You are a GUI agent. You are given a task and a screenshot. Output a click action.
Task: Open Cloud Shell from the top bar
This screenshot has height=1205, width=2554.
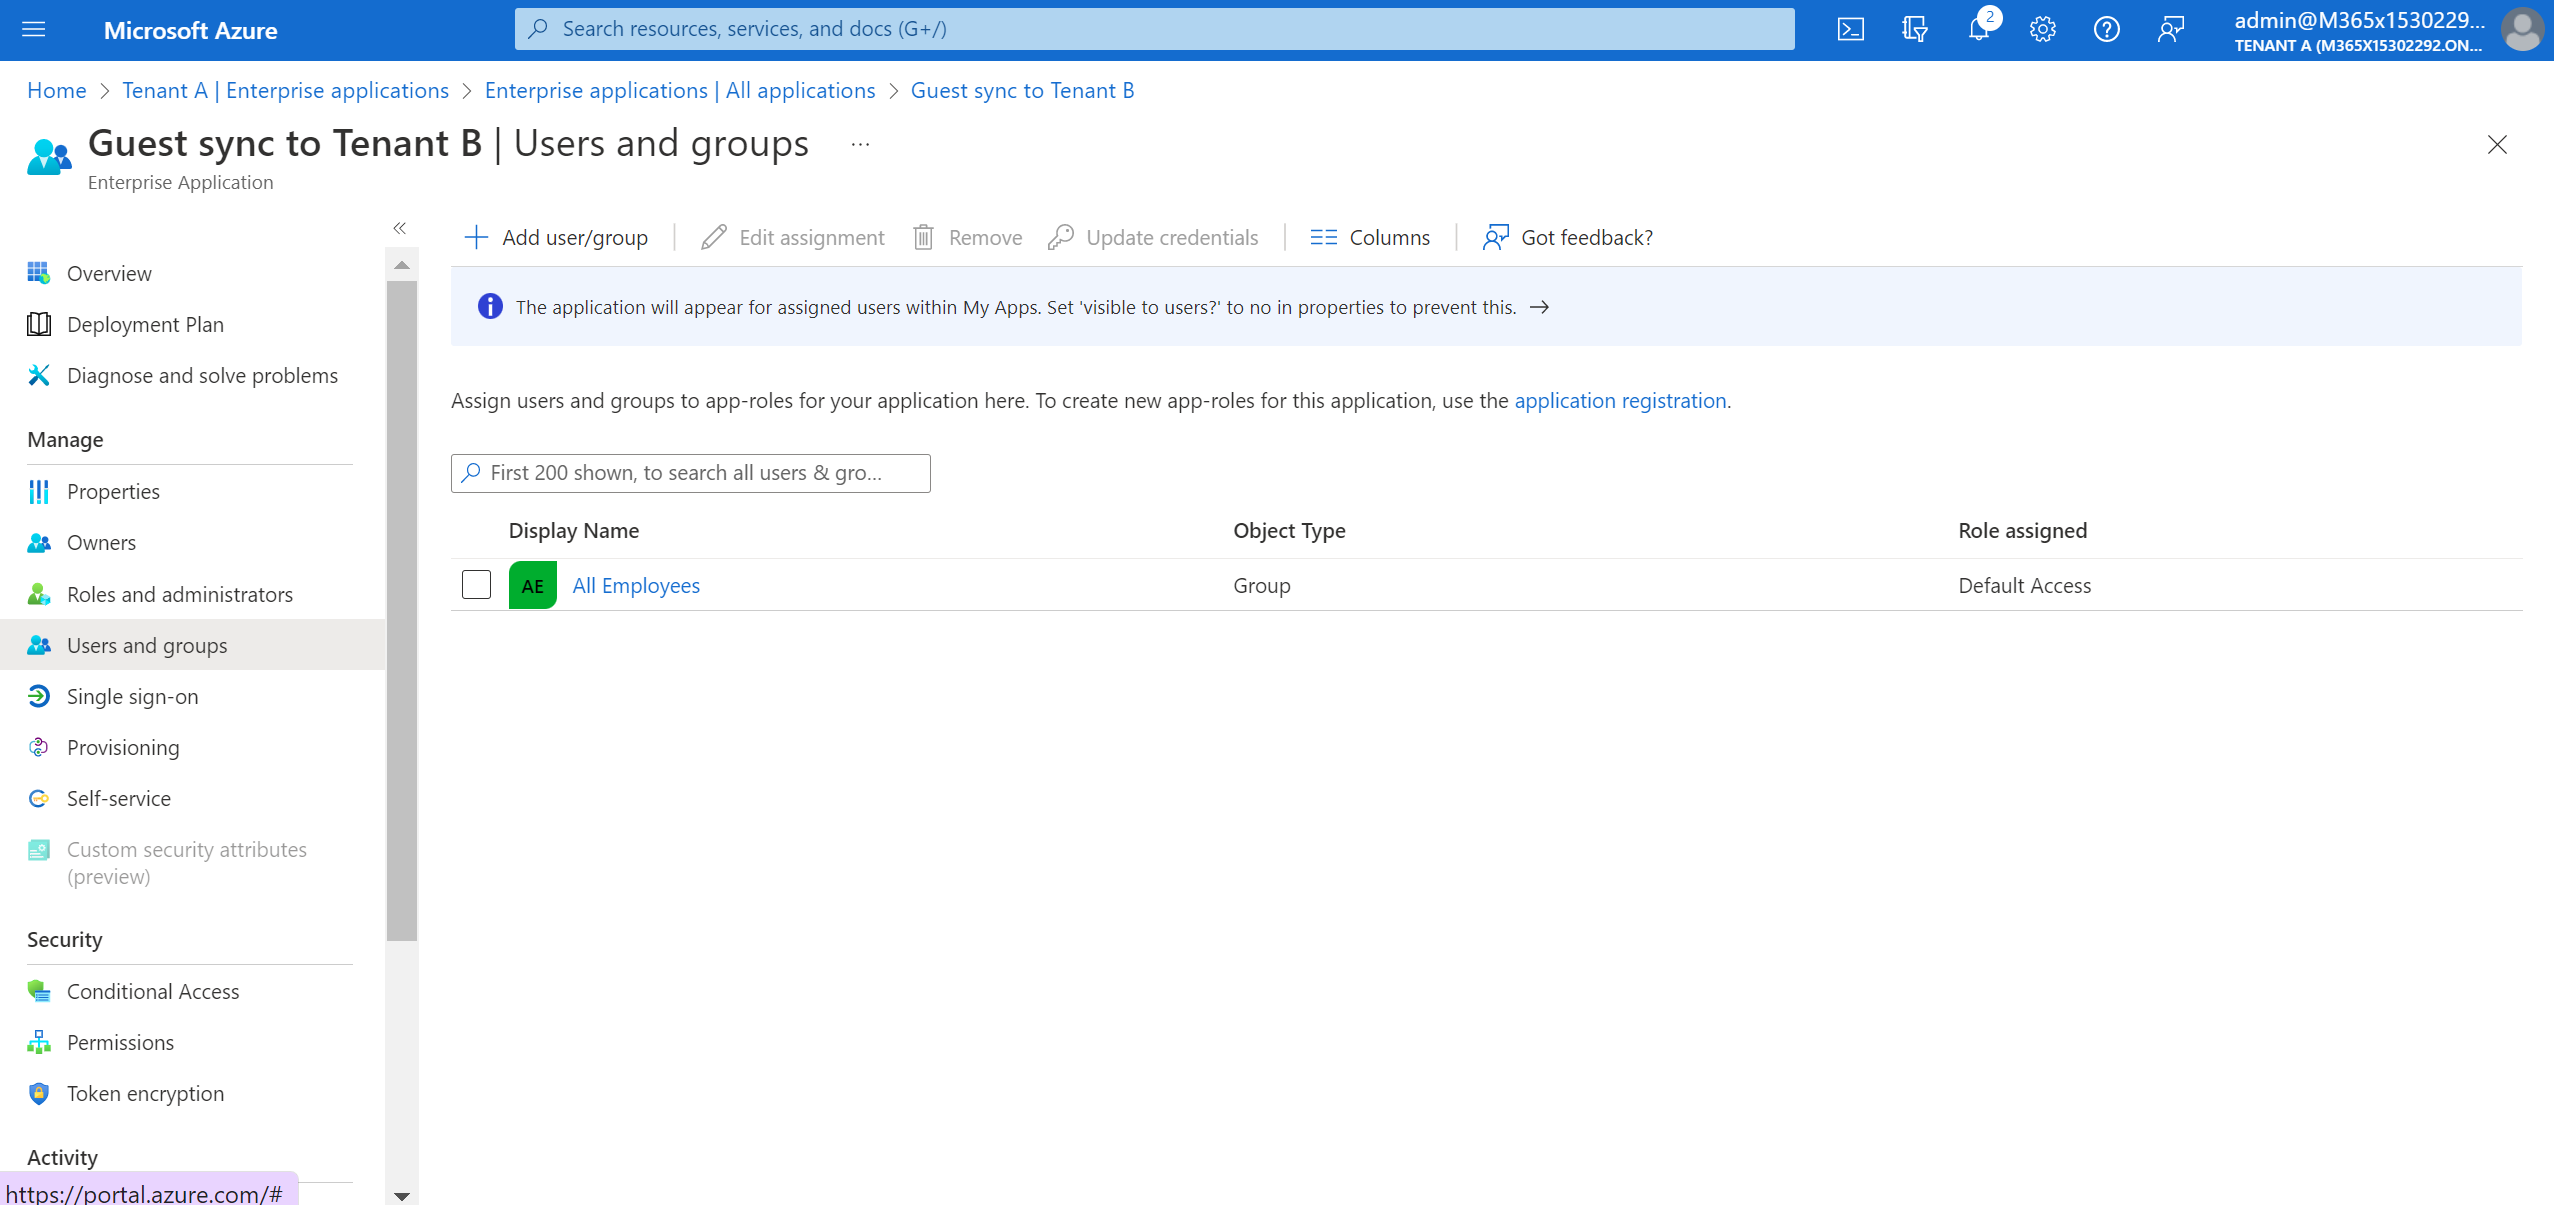[x=1850, y=29]
